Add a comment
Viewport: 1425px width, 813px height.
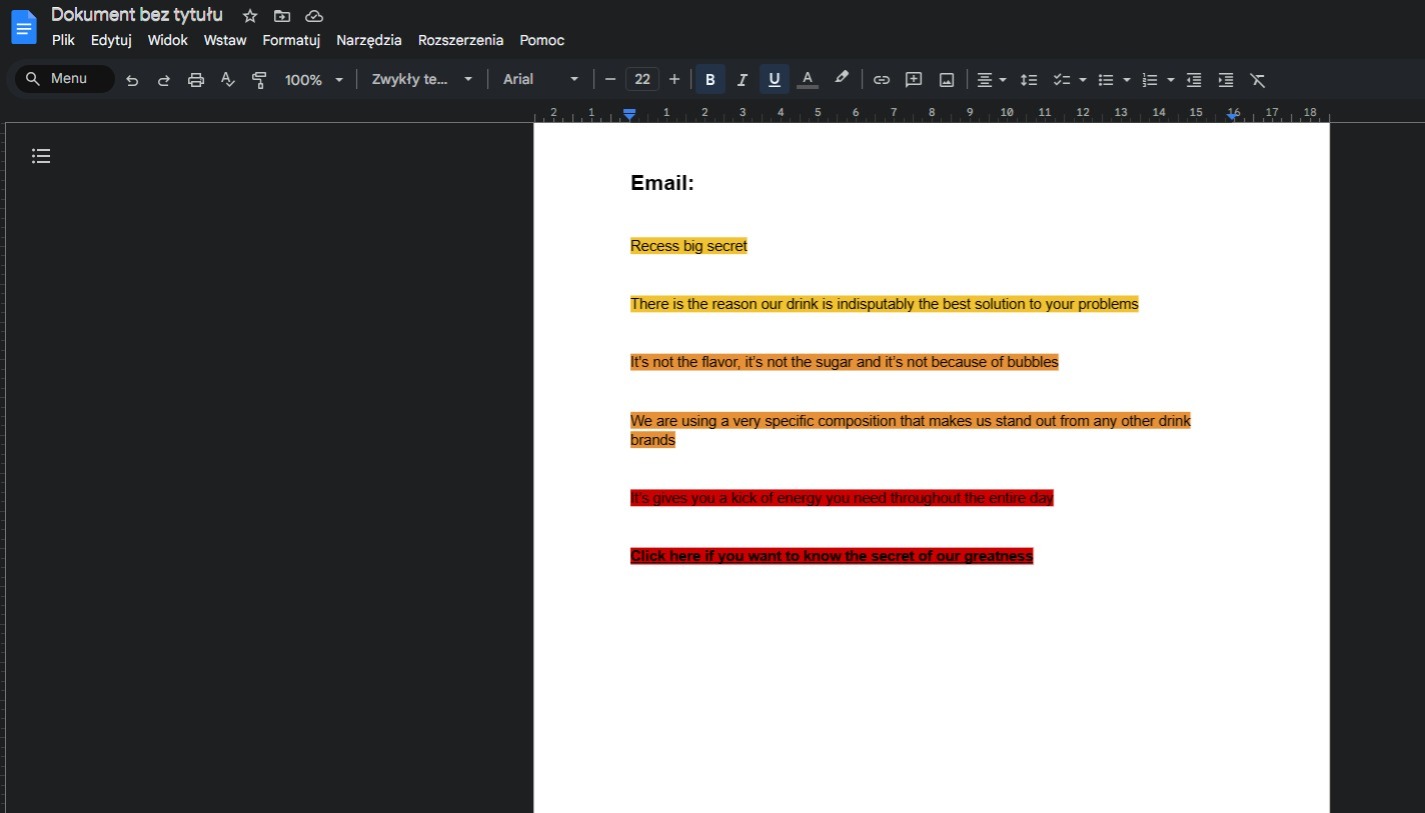913,79
